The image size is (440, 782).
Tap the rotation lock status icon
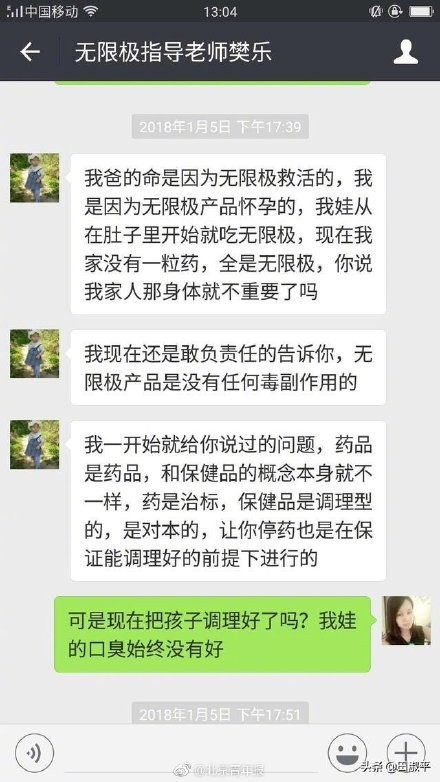pos(396,11)
